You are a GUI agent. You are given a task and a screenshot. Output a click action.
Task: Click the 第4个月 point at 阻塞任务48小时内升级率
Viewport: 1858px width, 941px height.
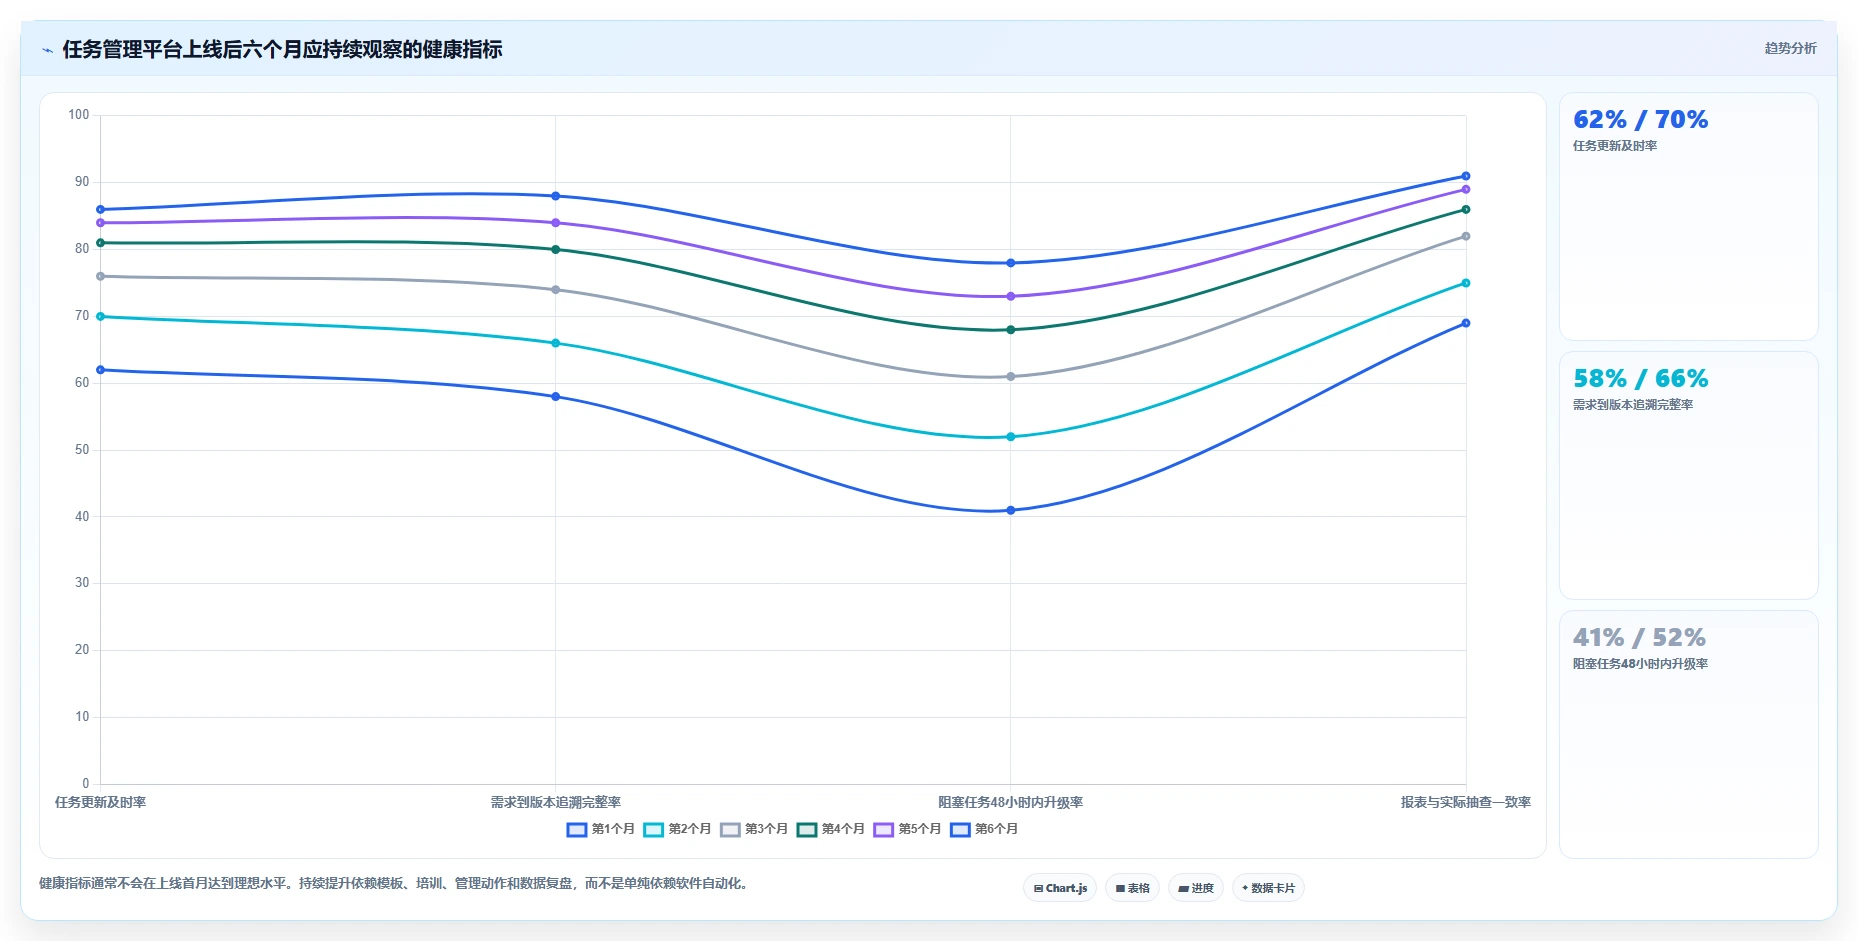tap(1010, 330)
